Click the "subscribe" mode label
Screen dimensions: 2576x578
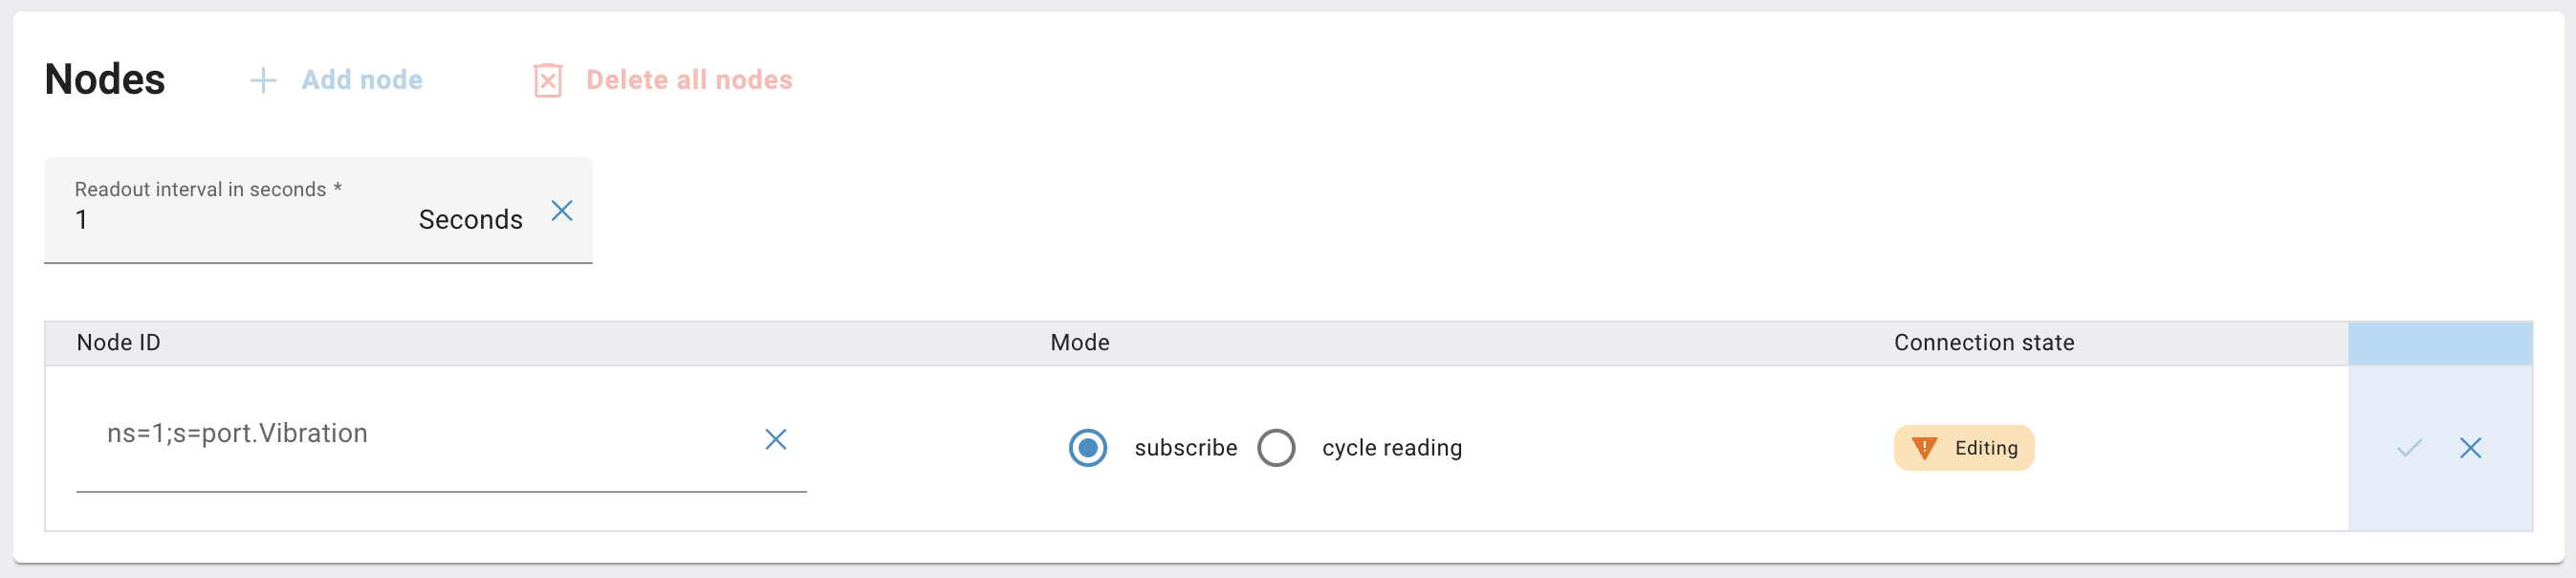tap(1185, 448)
